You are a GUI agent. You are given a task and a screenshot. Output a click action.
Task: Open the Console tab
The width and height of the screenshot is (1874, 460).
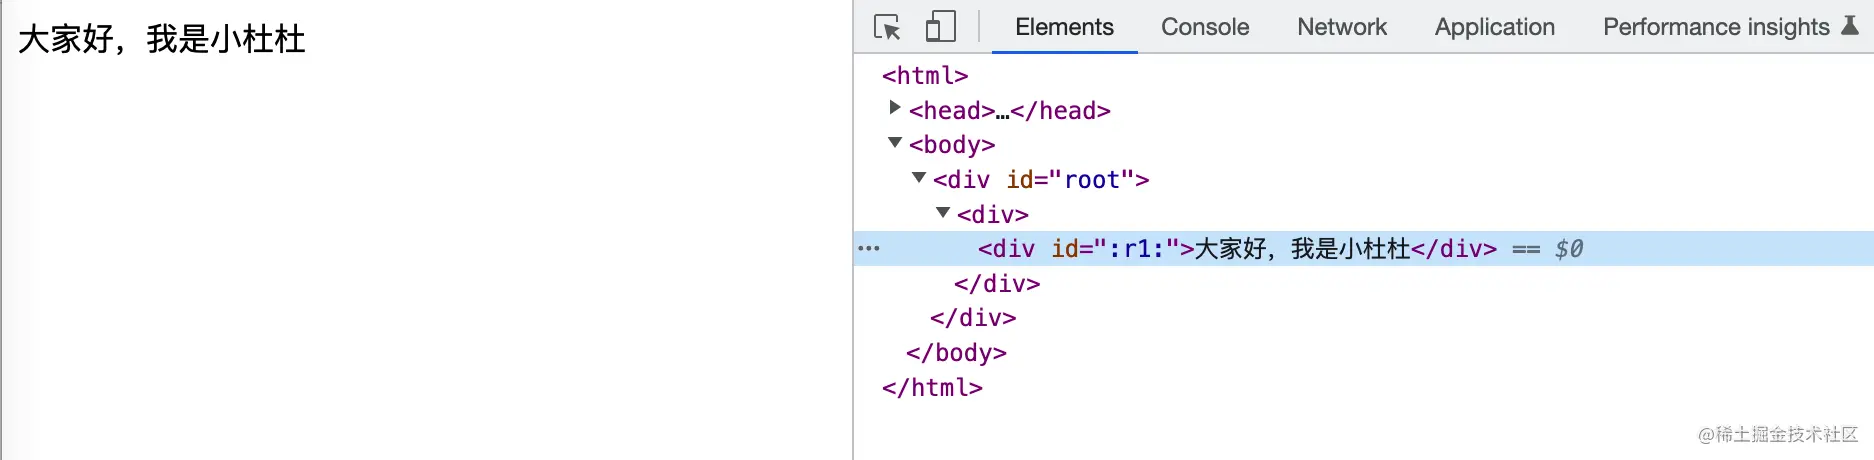[1205, 27]
